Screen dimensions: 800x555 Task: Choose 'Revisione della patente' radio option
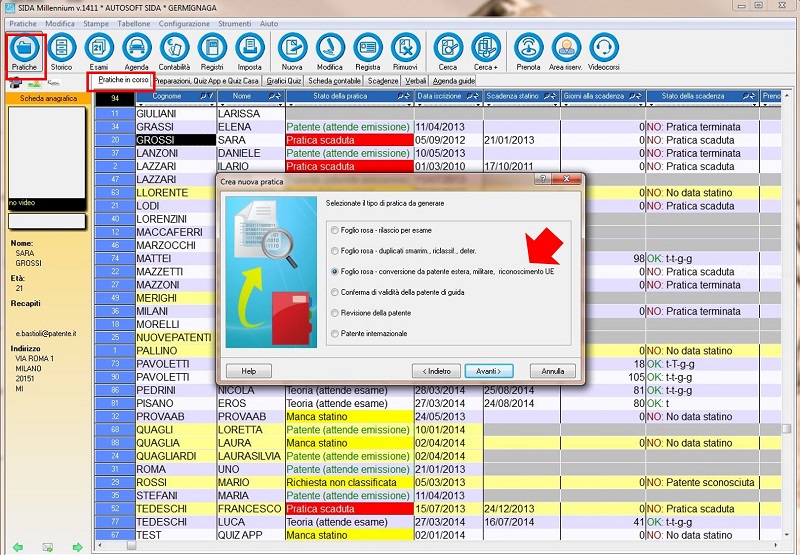[334, 313]
